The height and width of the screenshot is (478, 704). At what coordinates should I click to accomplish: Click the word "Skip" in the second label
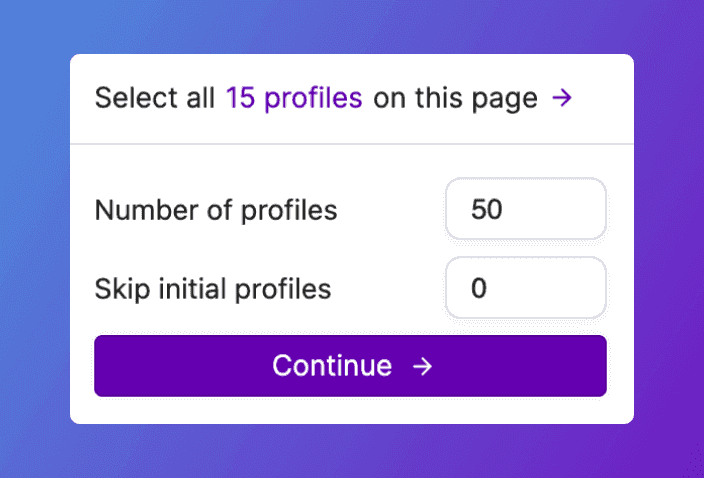[x=122, y=289]
